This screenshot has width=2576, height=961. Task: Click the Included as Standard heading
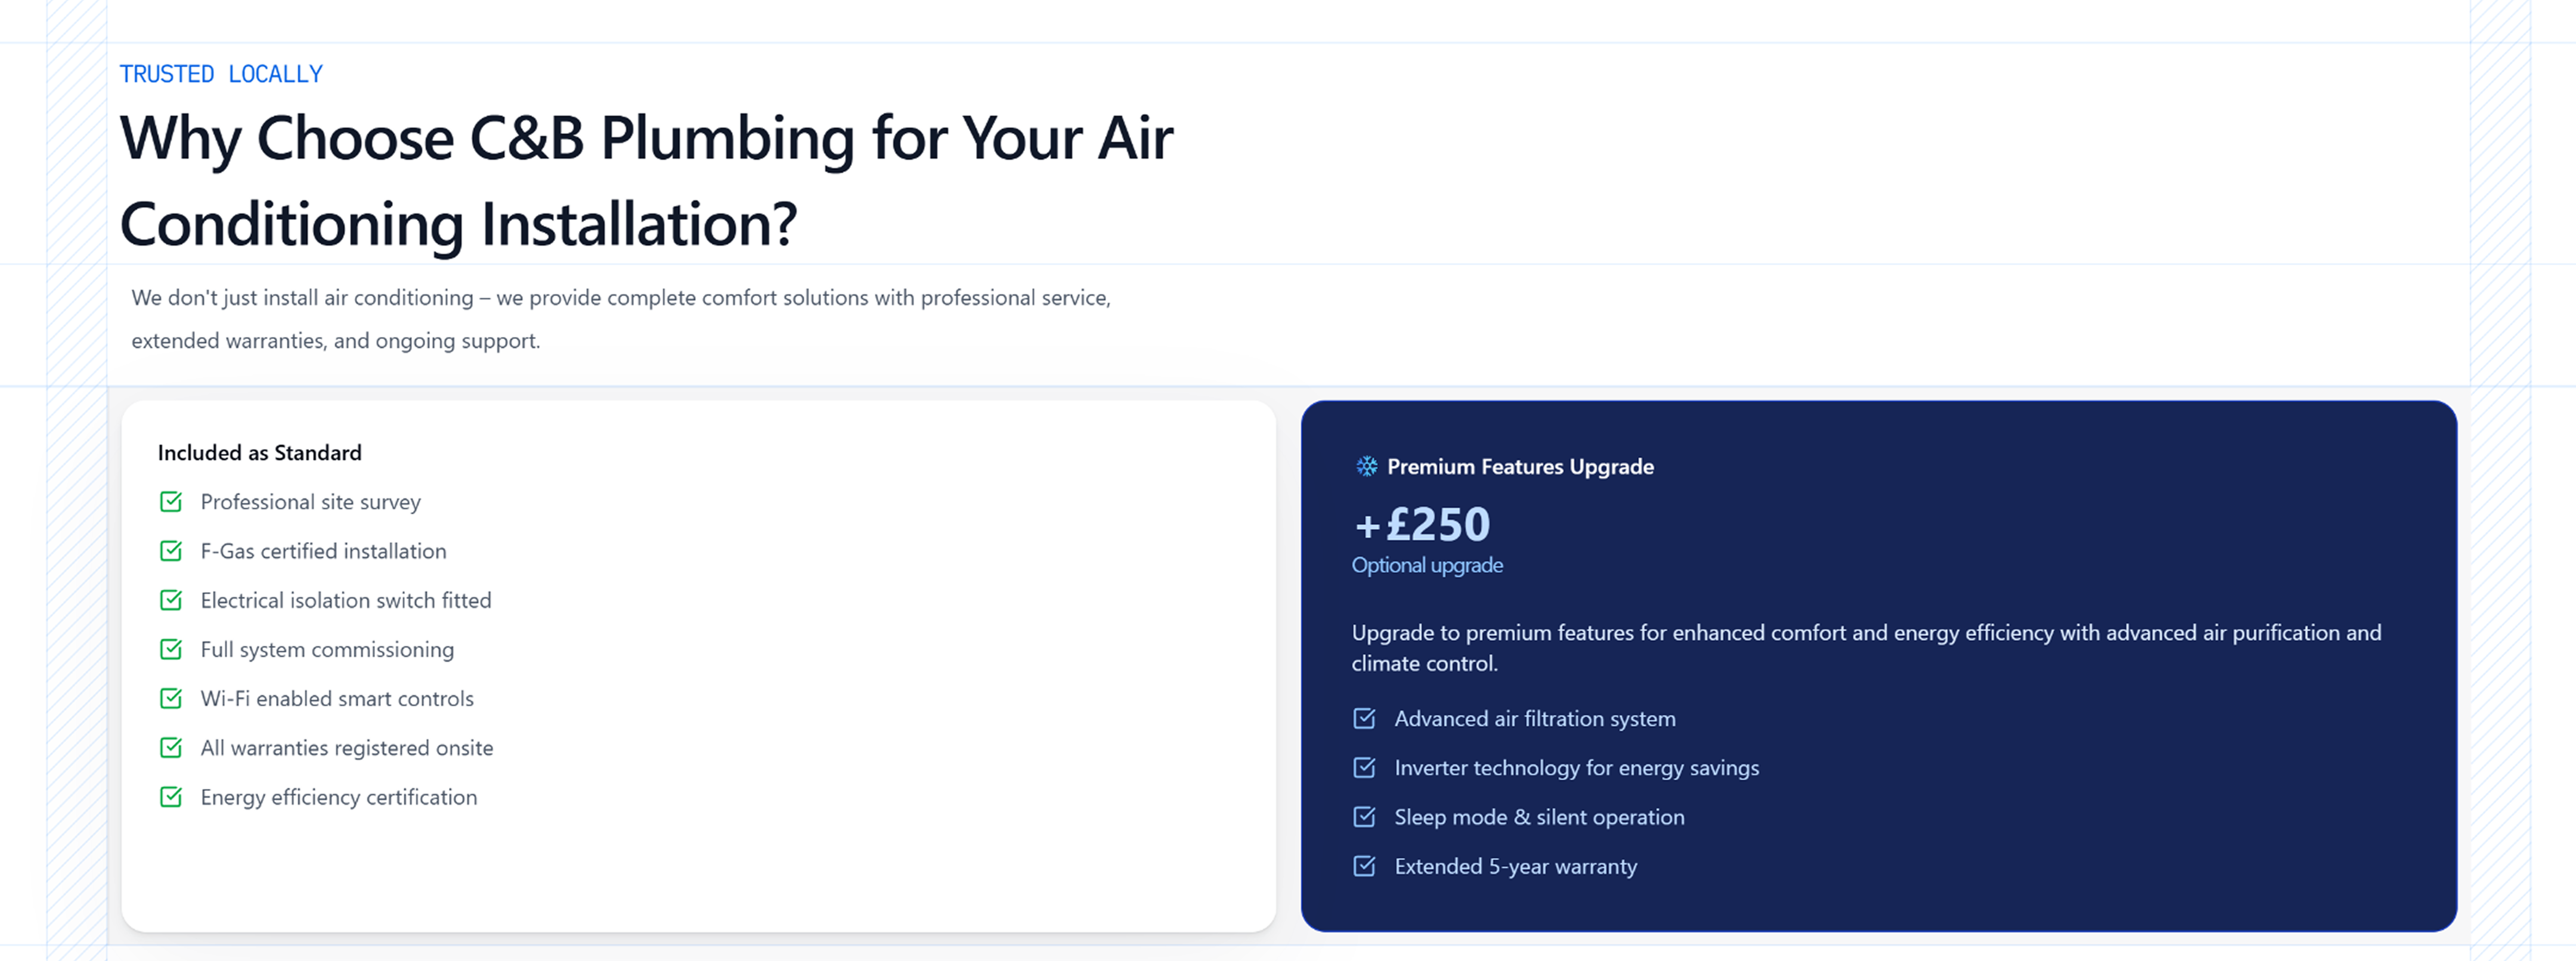[260, 453]
